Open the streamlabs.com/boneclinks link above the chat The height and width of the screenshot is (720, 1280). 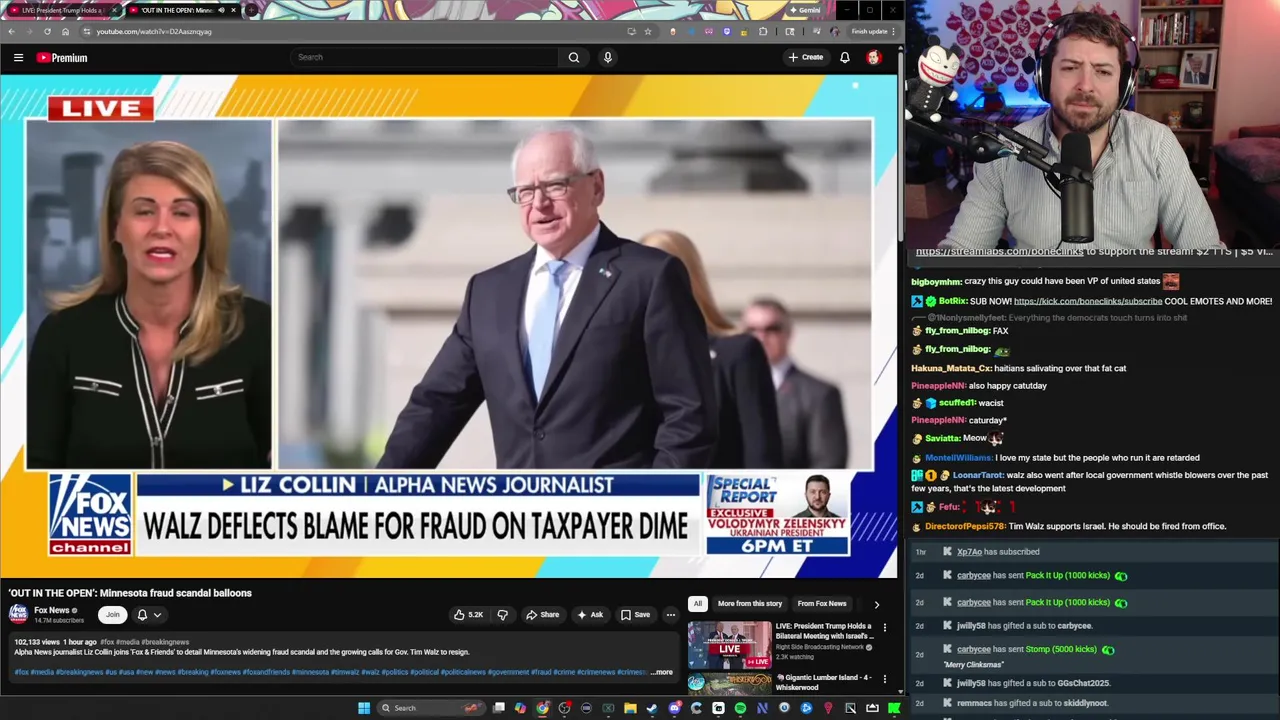click(x=999, y=251)
